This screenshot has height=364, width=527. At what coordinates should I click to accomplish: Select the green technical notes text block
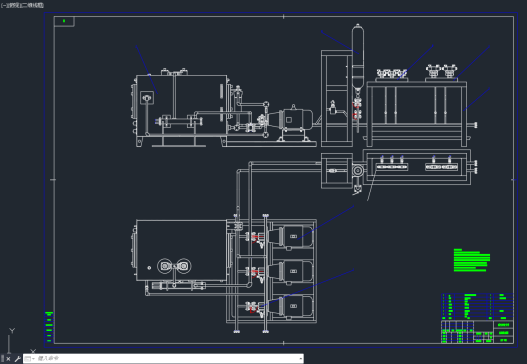tap(472, 260)
